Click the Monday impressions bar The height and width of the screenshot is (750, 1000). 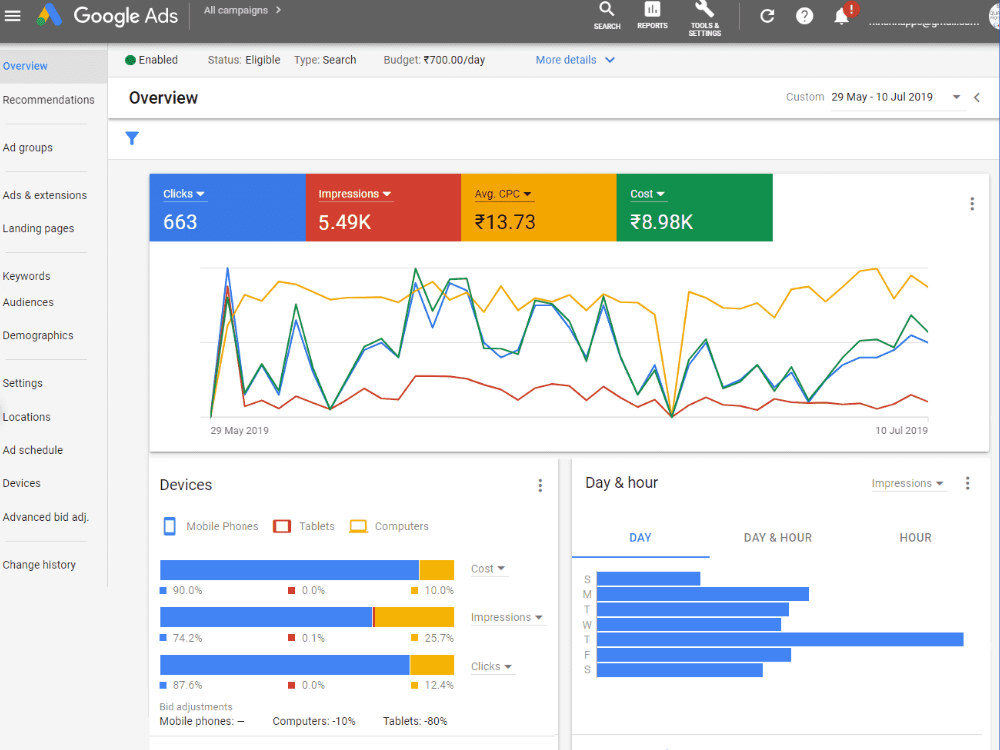pos(703,594)
